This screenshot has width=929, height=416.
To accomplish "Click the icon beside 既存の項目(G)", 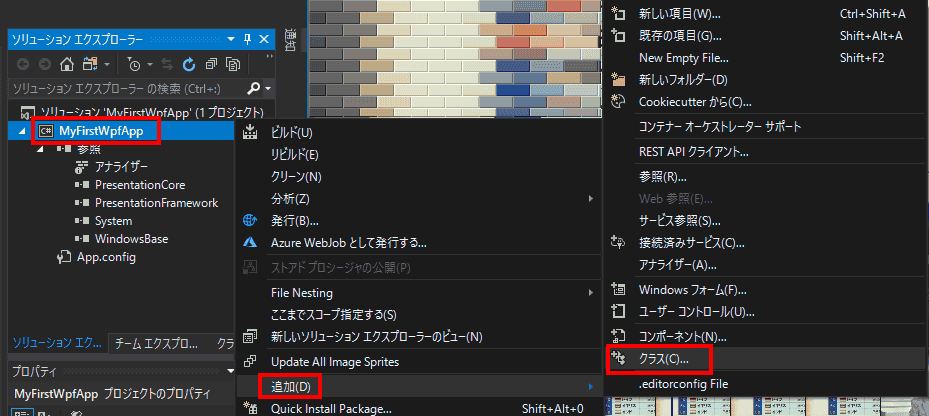I will 619,36.
